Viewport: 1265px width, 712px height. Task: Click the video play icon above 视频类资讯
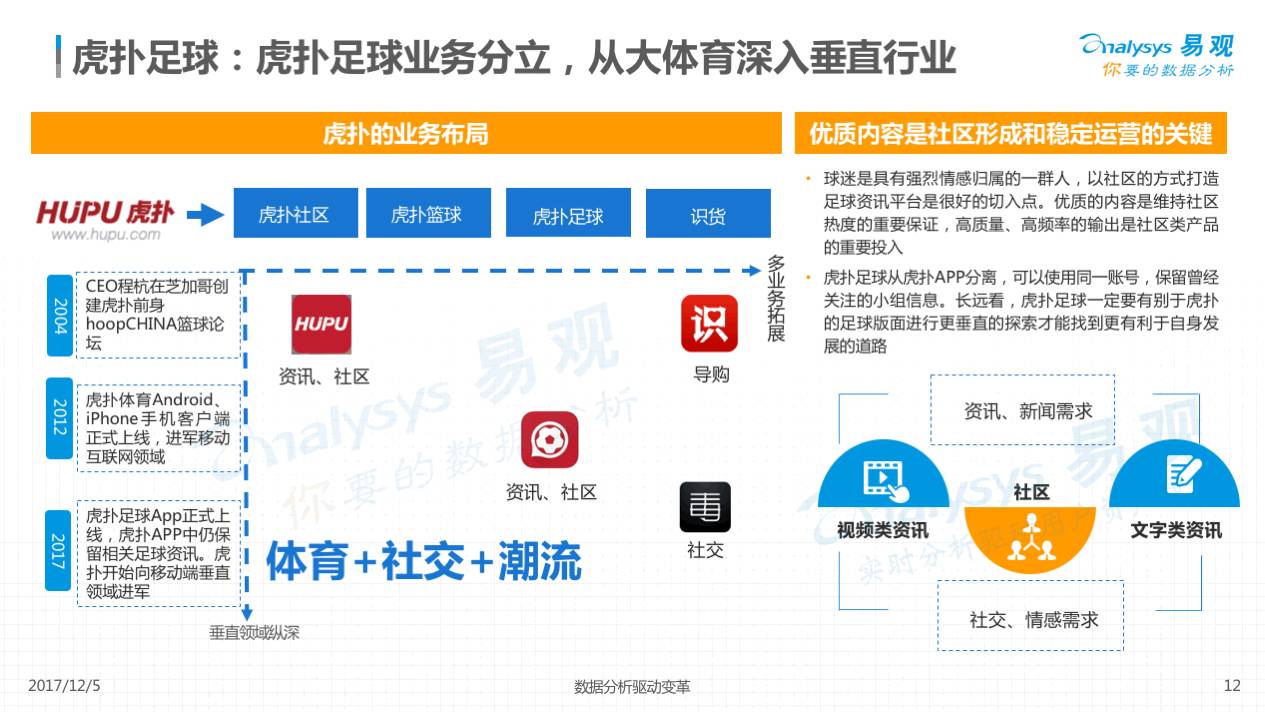pos(885,478)
